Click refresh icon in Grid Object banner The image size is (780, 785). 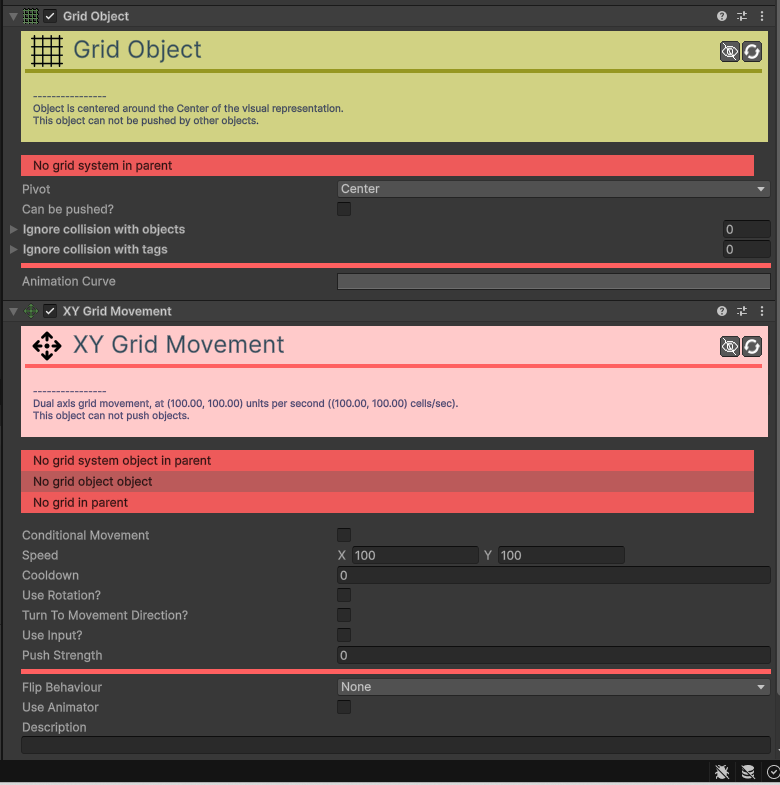(x=752, y=52)
